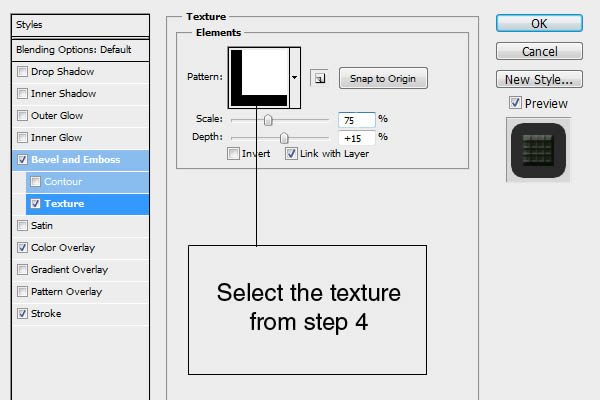The width and height of the screenshot is (600, 400).
Task: Click the Scale slider handle
Action: pyautogui.click(x=267, y=120)
